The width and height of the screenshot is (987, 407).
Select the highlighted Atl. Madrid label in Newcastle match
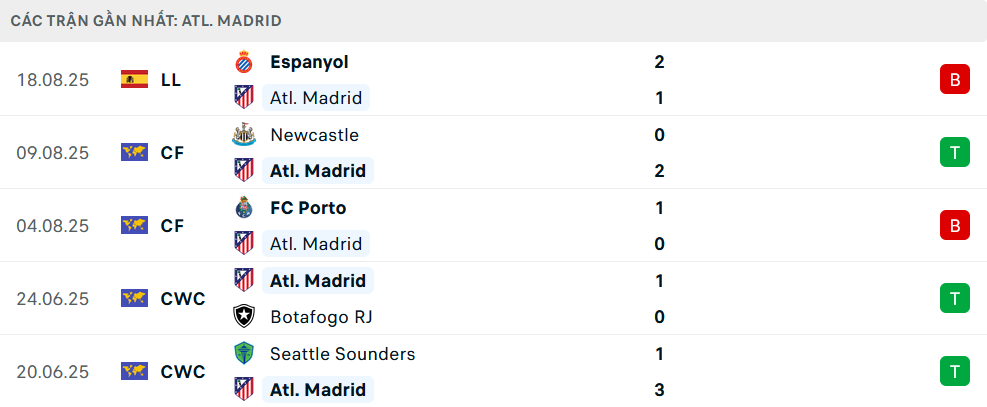318,170
